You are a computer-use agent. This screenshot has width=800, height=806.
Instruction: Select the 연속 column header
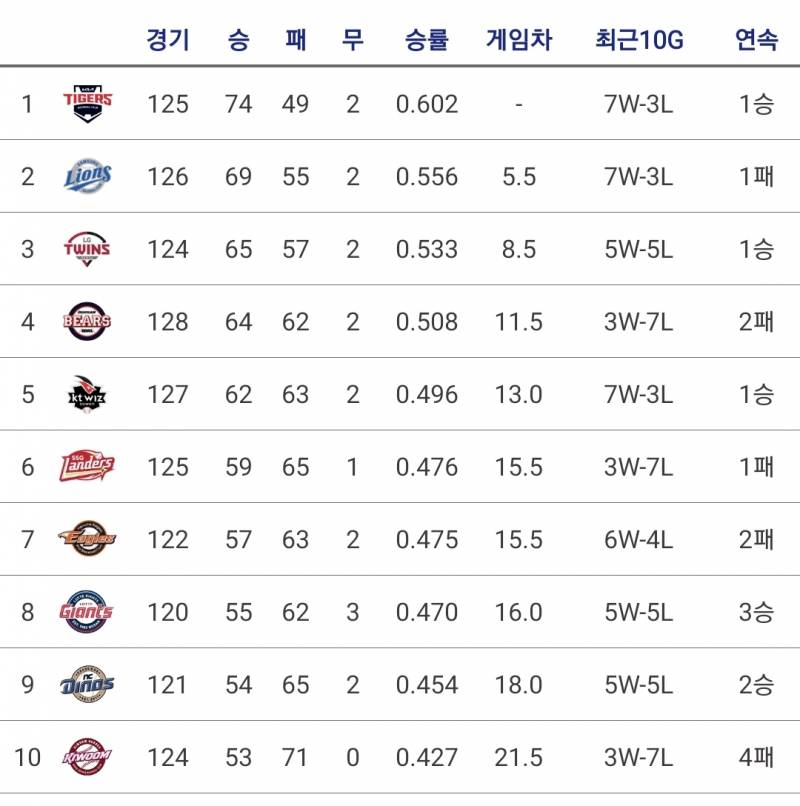coord(756,40)
